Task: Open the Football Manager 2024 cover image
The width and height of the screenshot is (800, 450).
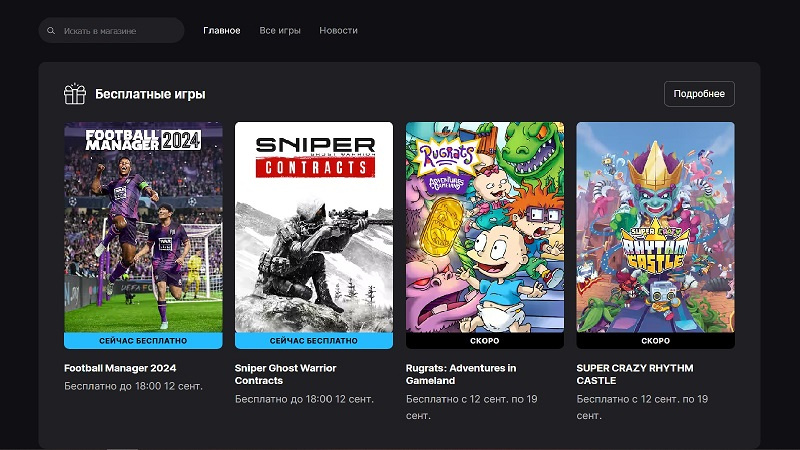Action: (143, 227)
